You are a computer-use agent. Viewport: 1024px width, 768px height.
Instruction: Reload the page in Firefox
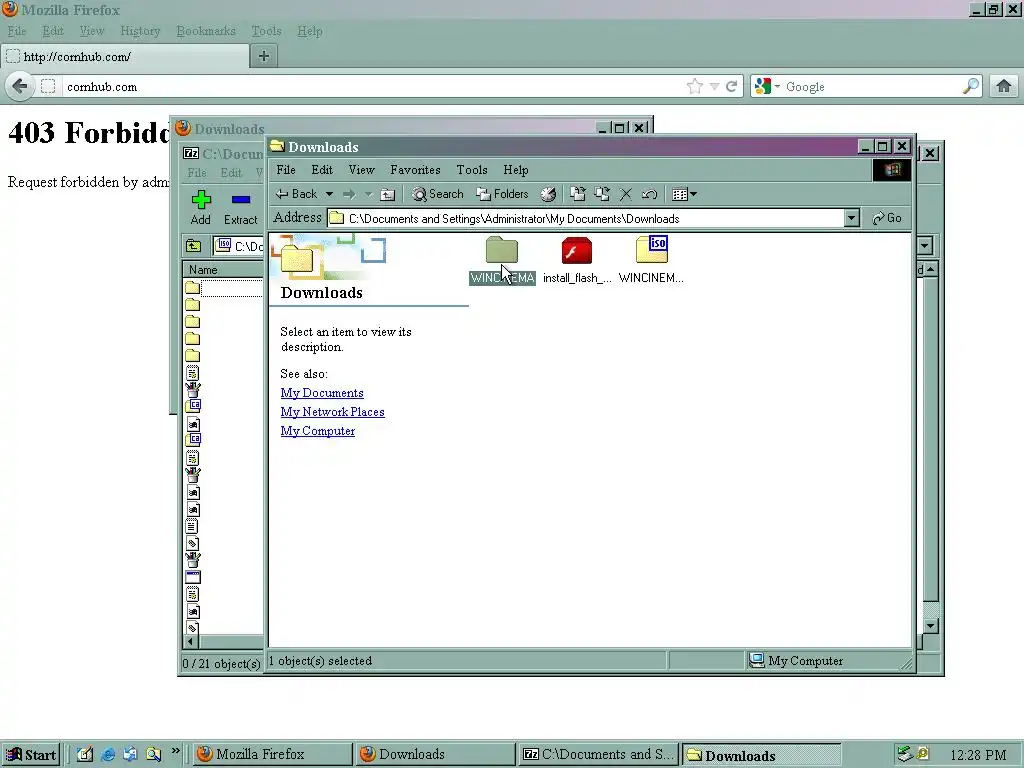(731, 86)
